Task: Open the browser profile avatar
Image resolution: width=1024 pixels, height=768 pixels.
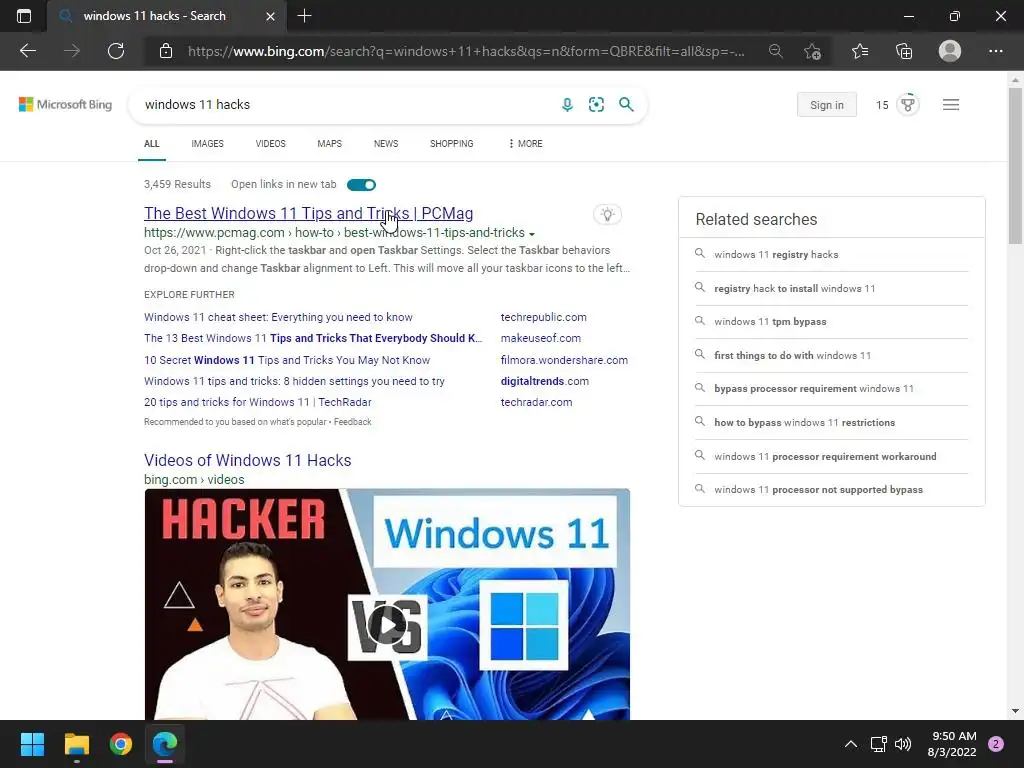Action: click(x=950, y=51)
